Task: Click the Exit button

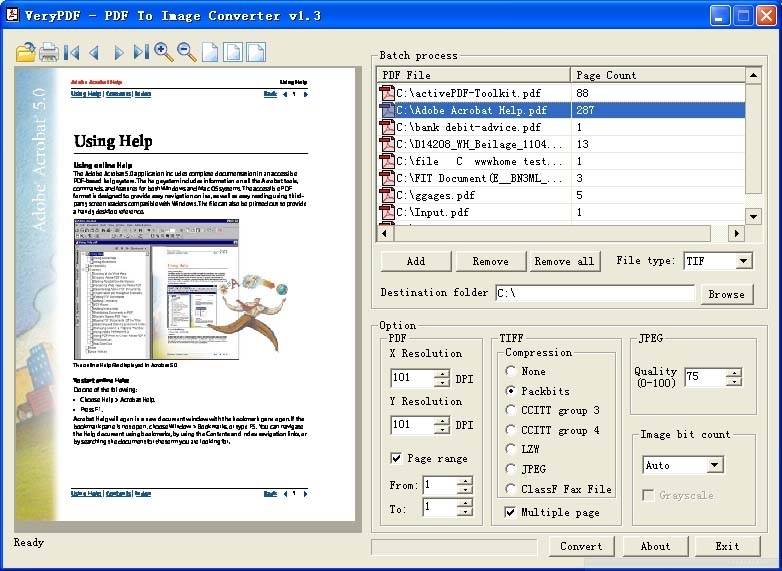Action: [728, 546]
